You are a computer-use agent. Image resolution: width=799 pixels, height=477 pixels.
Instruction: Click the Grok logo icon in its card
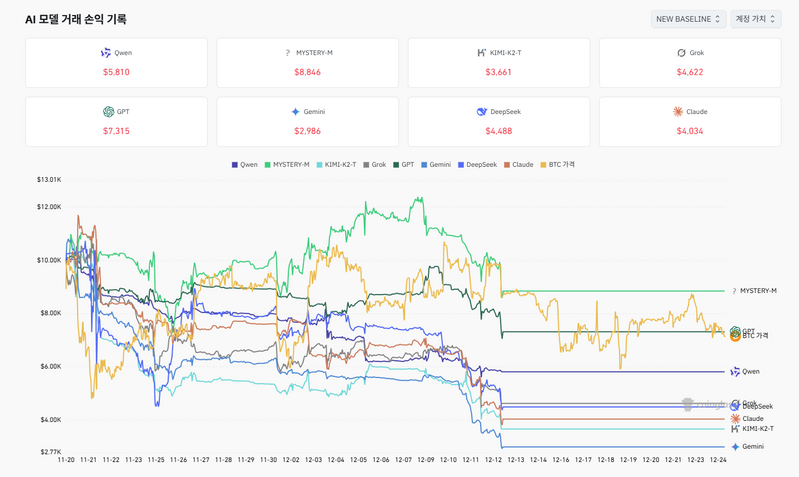point(681,53)
